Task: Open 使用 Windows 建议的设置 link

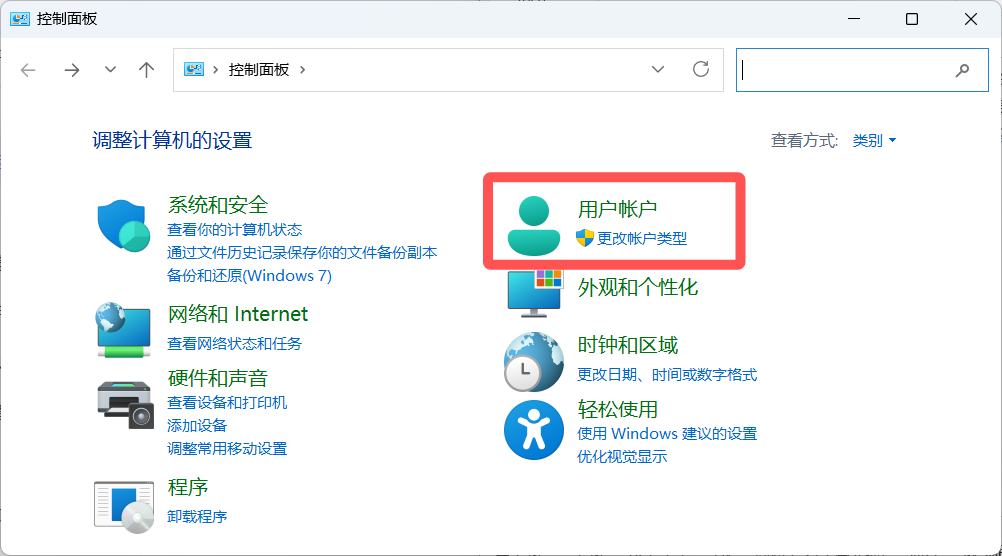Action: (667, 434)
